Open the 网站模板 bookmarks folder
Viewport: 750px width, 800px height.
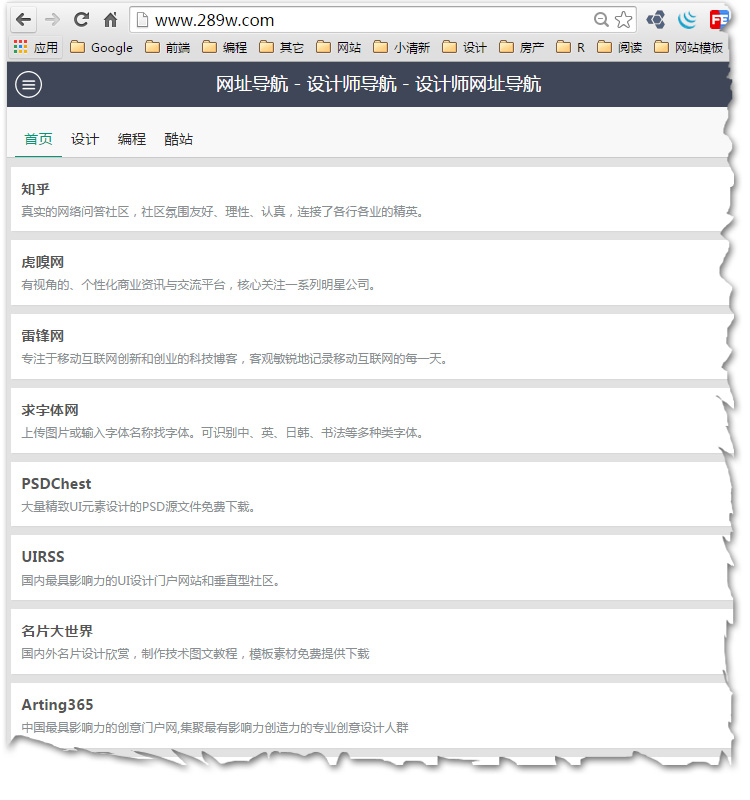click(689, 47)
